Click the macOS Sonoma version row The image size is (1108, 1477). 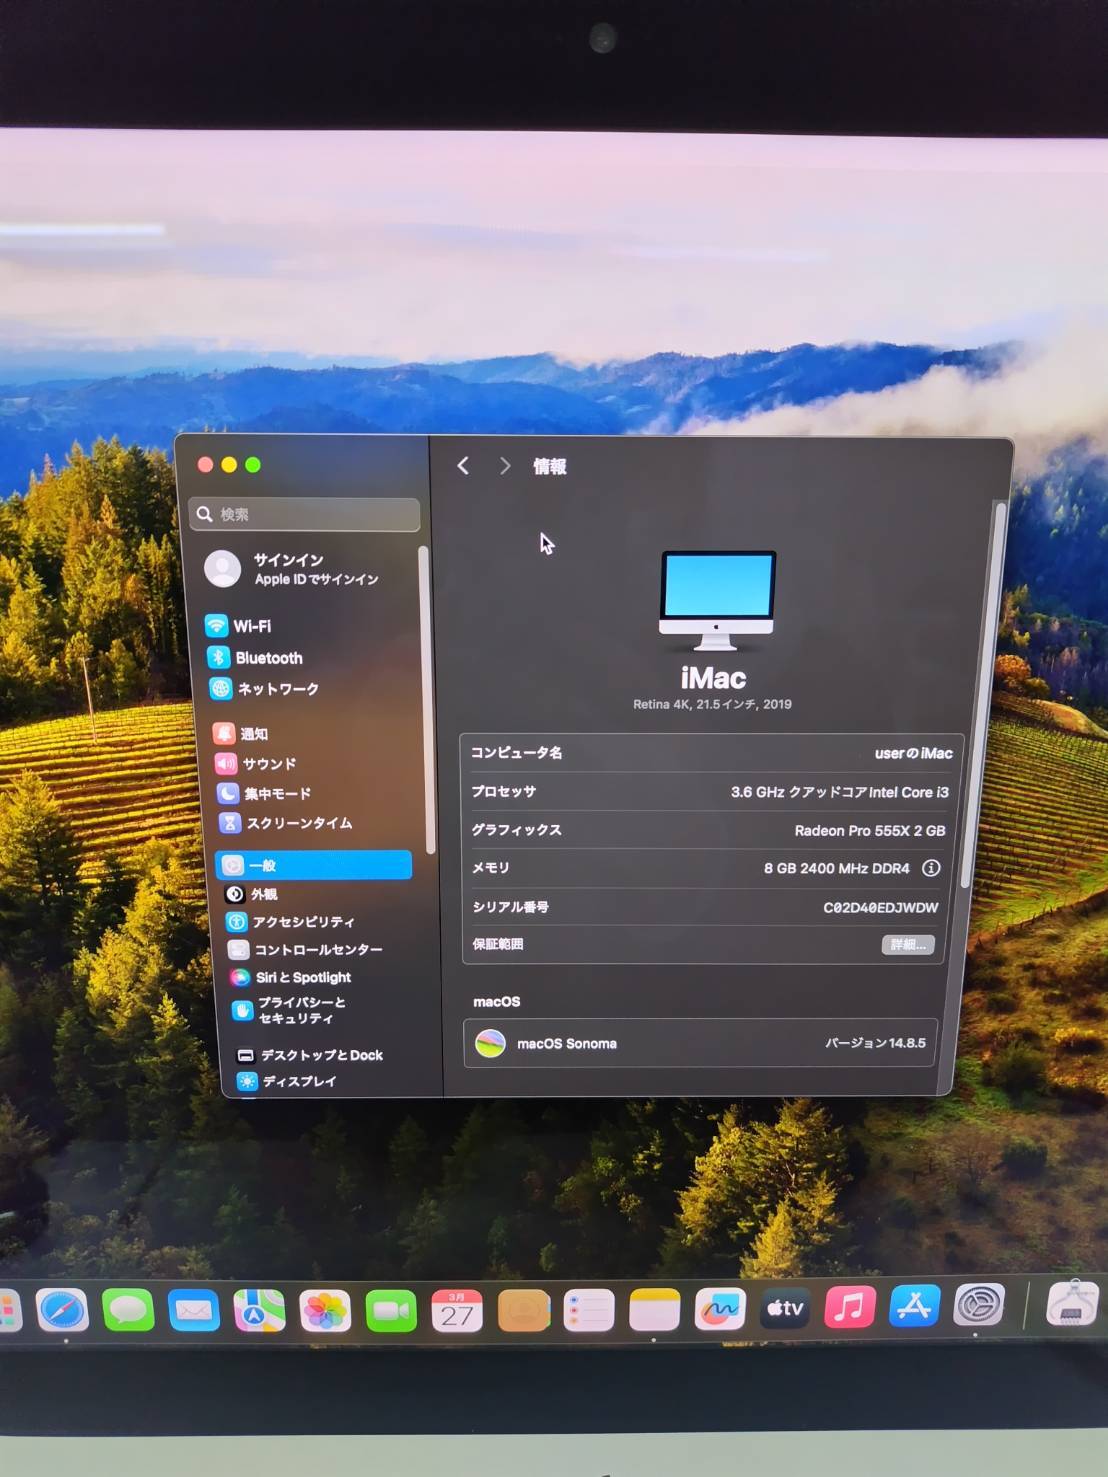[700, 1043]
